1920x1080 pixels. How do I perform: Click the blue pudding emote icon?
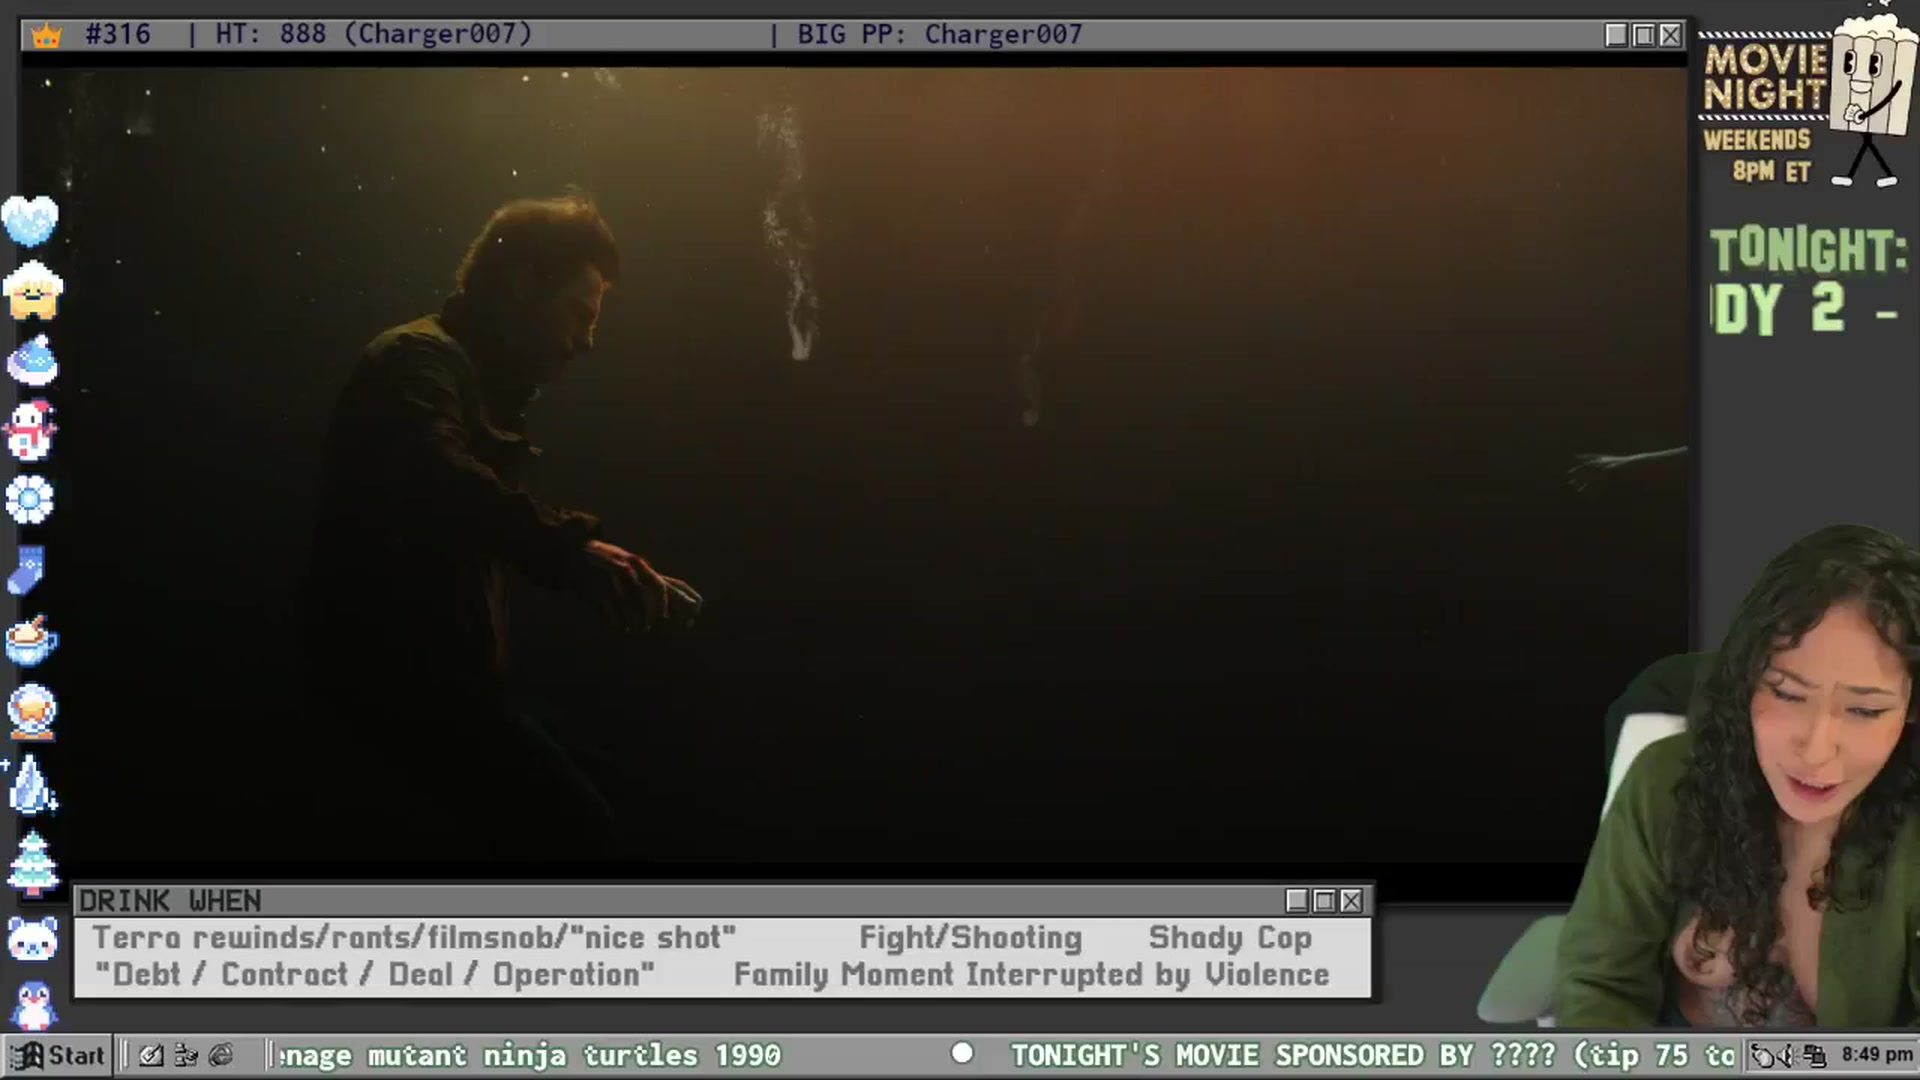(x=32, y=360)
